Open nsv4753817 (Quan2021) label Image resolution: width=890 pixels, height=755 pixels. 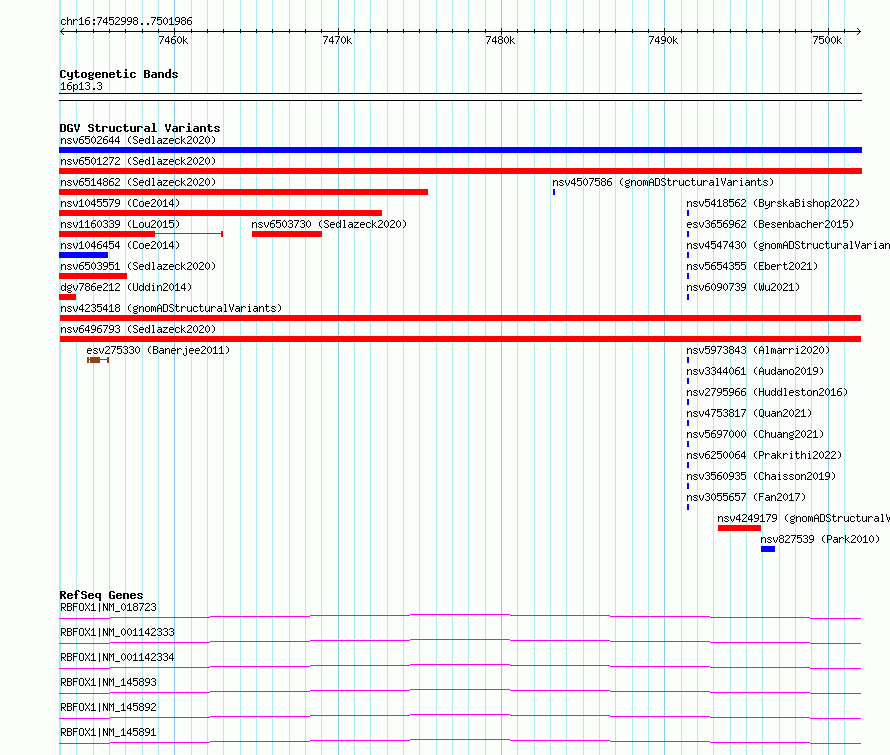tap(749, 413)
